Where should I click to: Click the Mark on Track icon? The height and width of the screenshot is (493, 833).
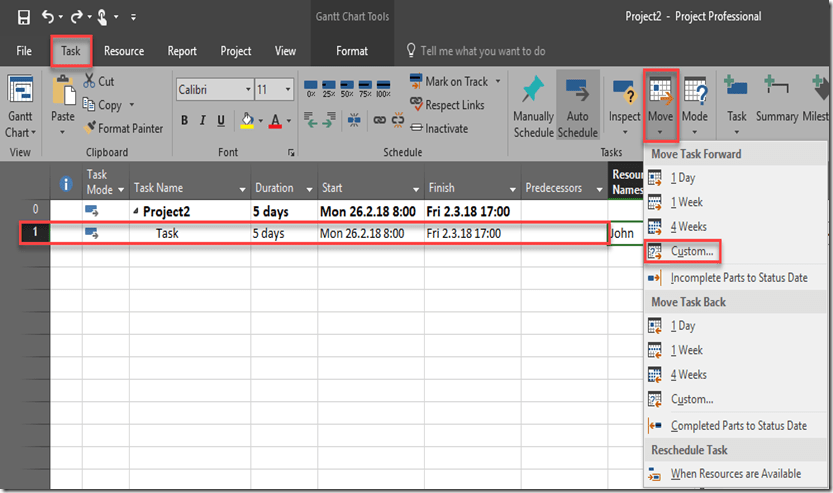pos(418,81)
